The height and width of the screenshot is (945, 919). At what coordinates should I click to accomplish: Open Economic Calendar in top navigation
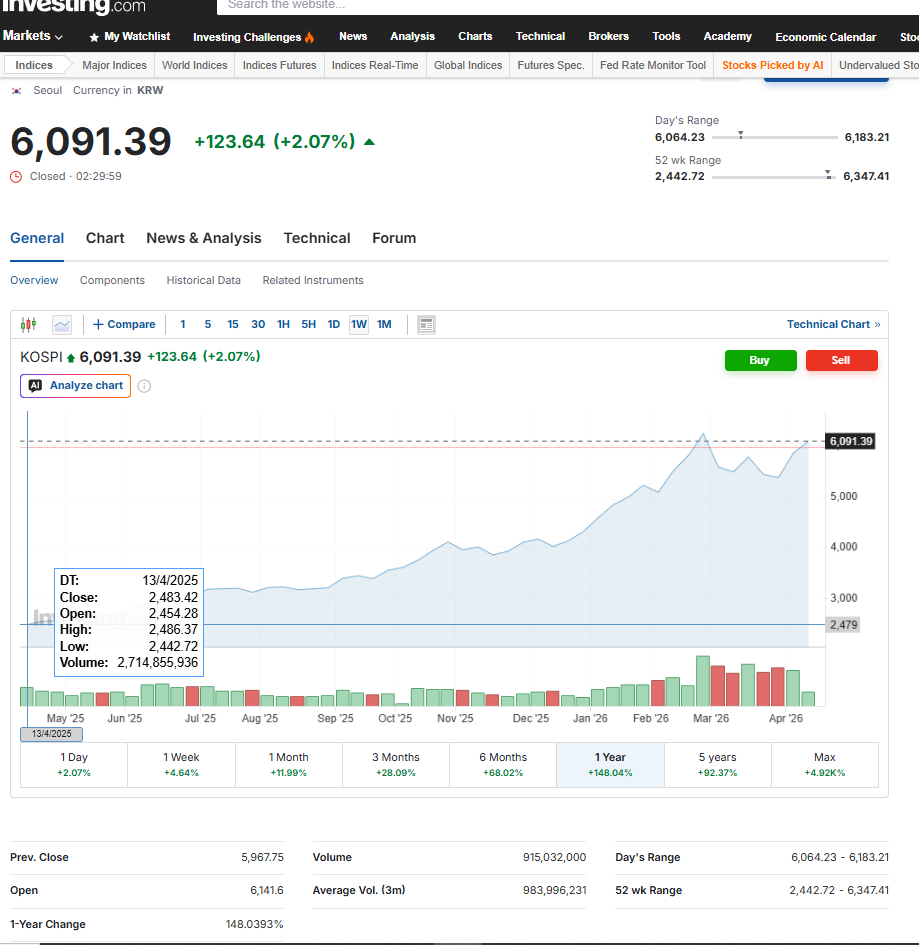point(826,37)
